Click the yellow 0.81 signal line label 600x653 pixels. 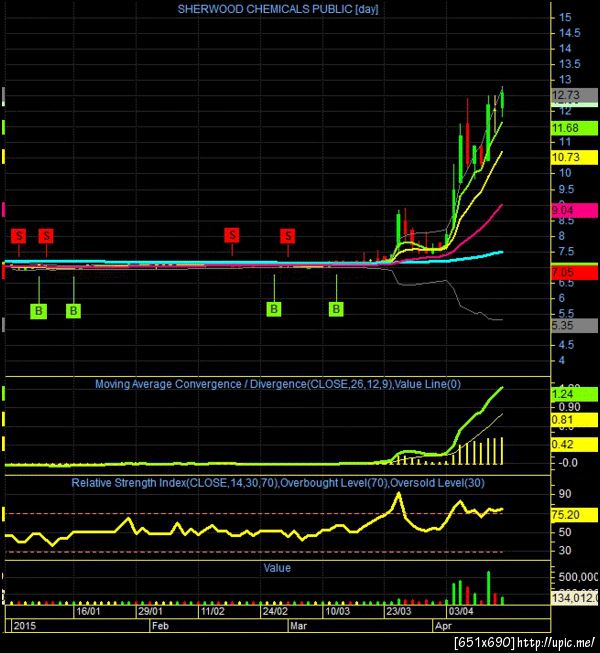point(575,420)
